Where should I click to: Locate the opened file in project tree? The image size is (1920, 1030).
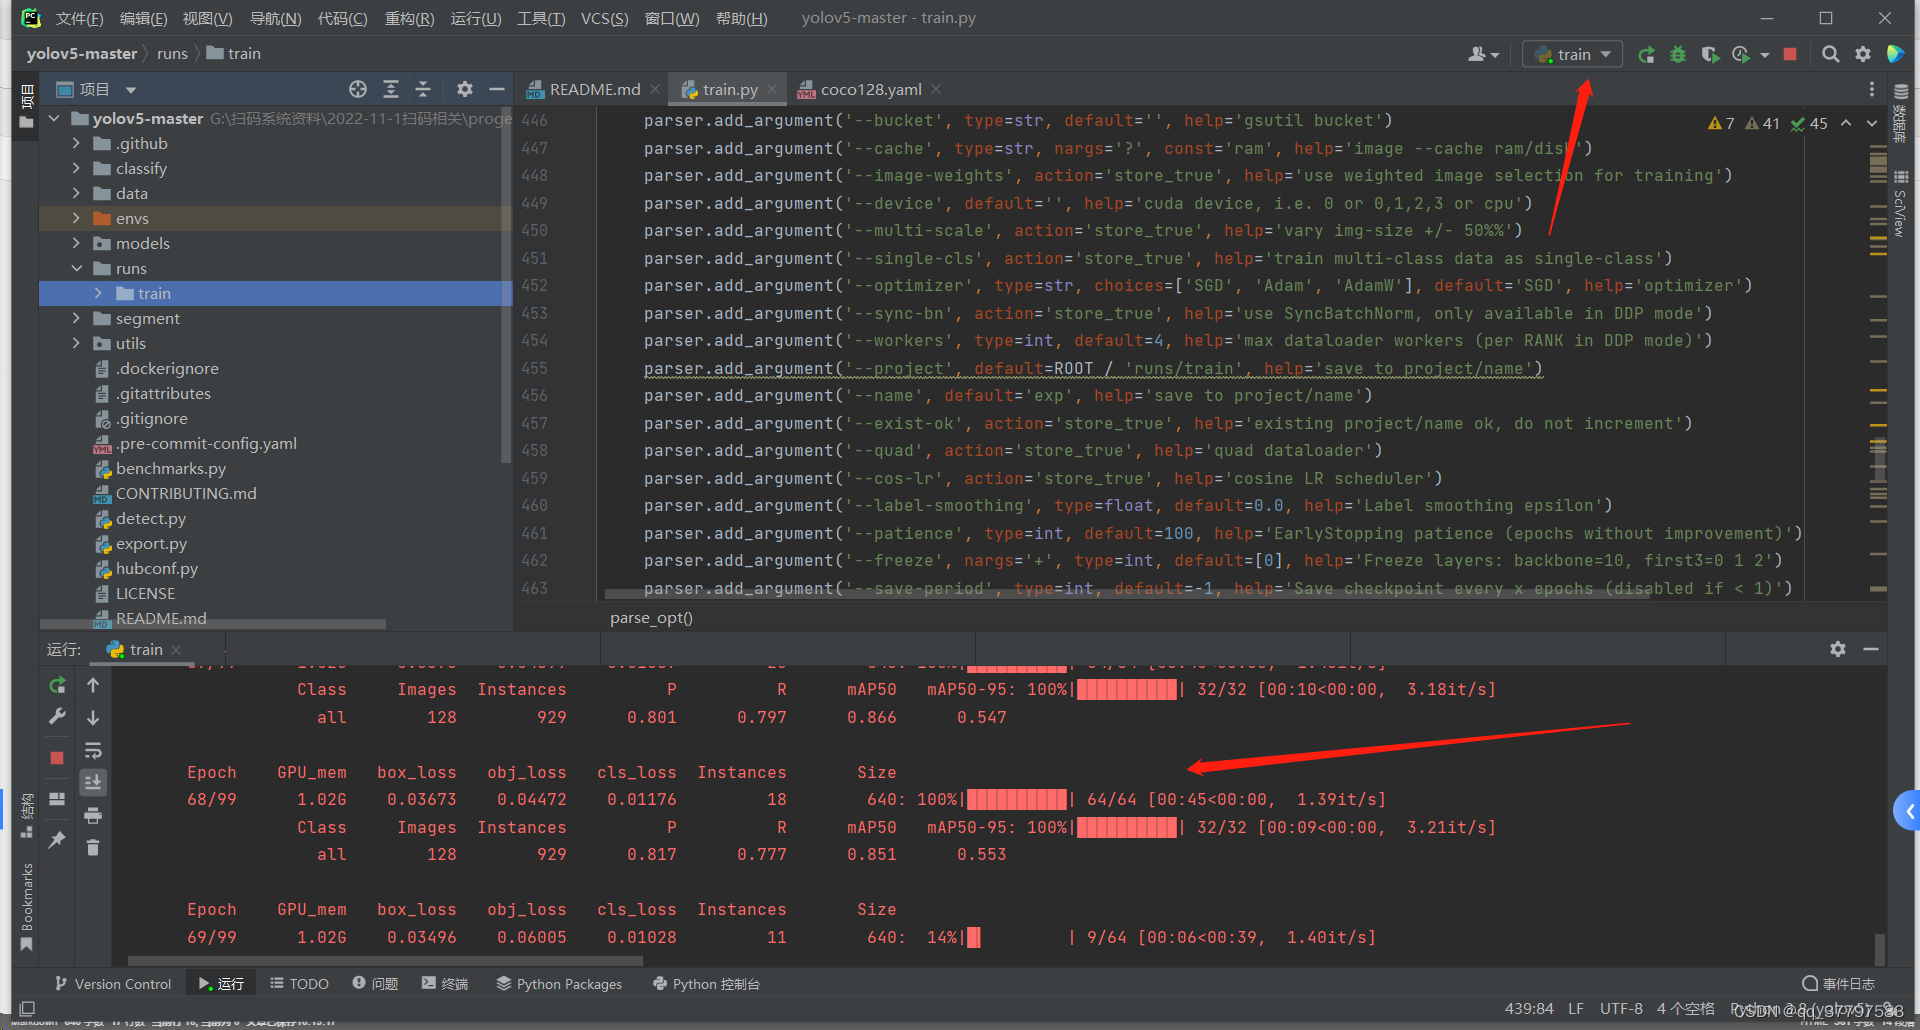tap(358, 89)
